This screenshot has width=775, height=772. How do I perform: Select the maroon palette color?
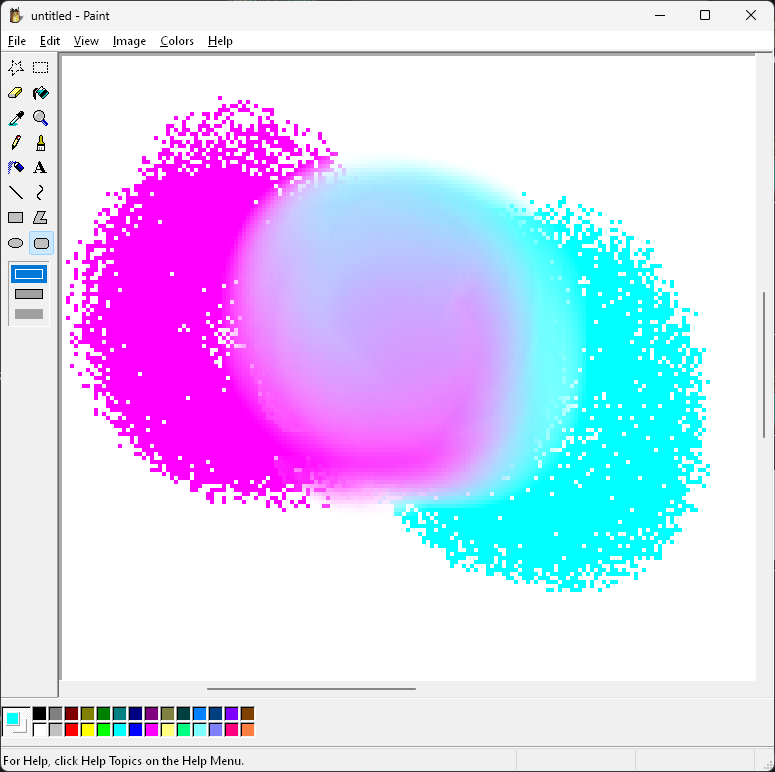72,713
